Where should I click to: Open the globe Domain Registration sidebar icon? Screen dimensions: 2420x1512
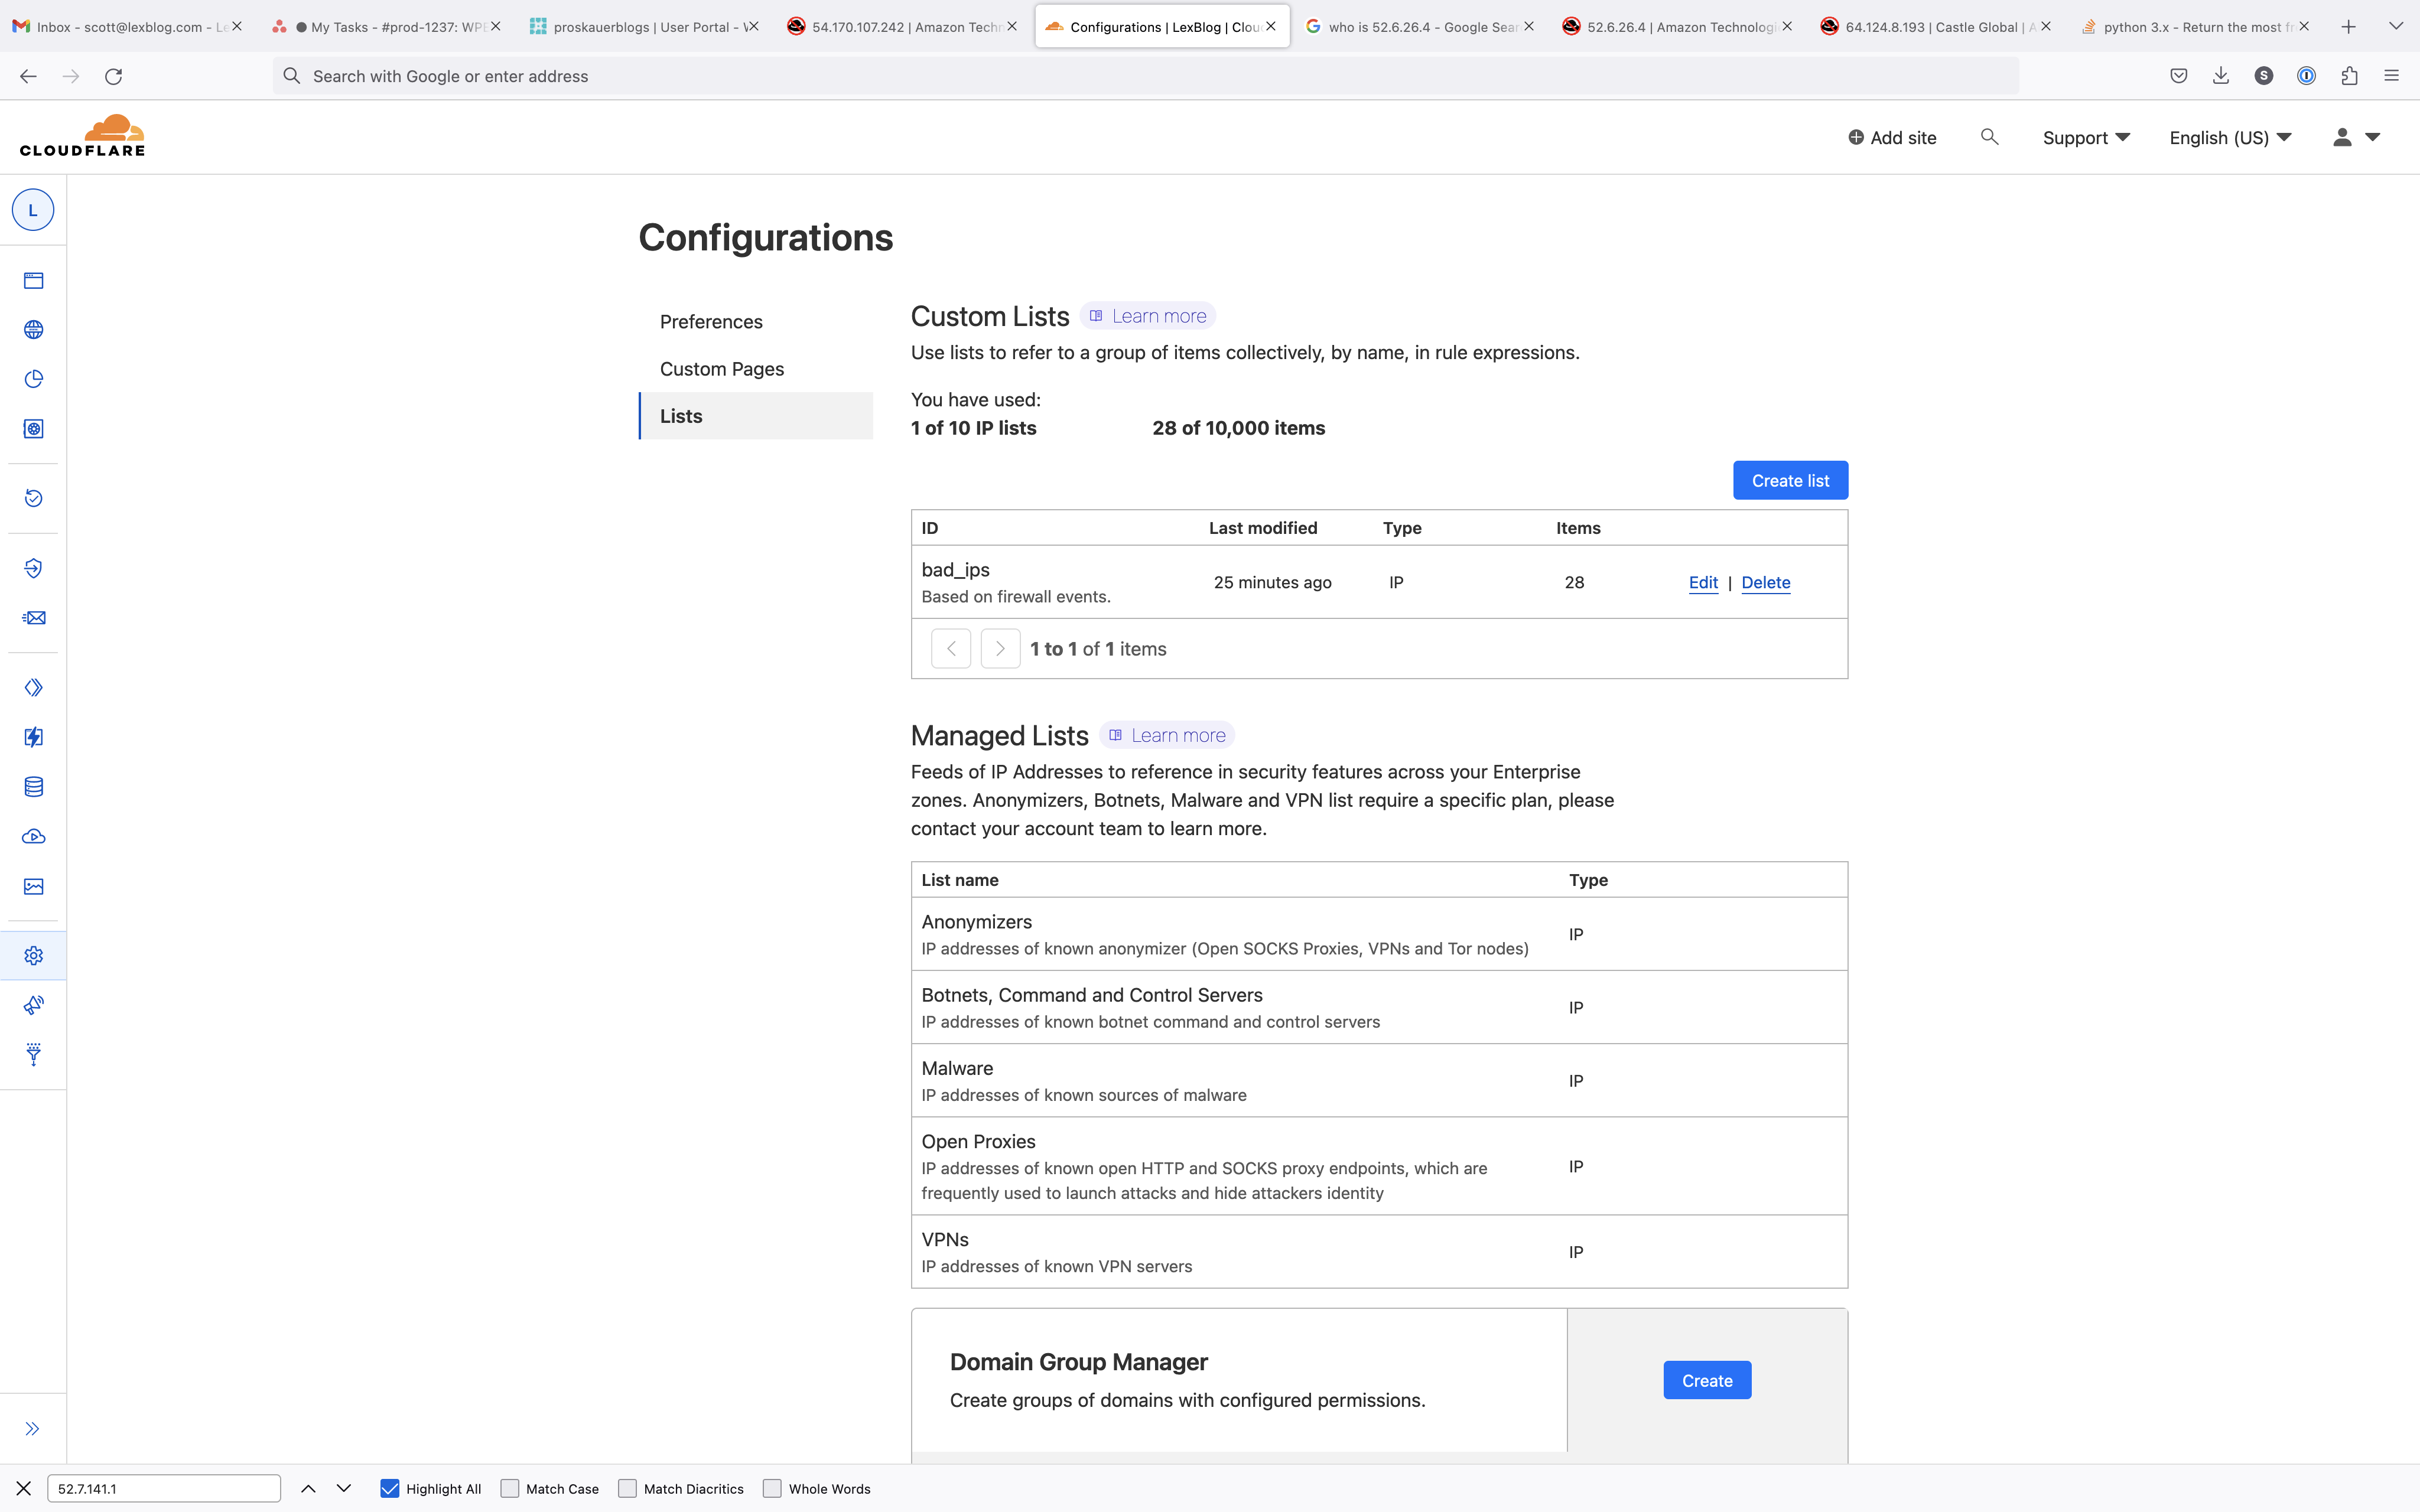pos(34,330)
